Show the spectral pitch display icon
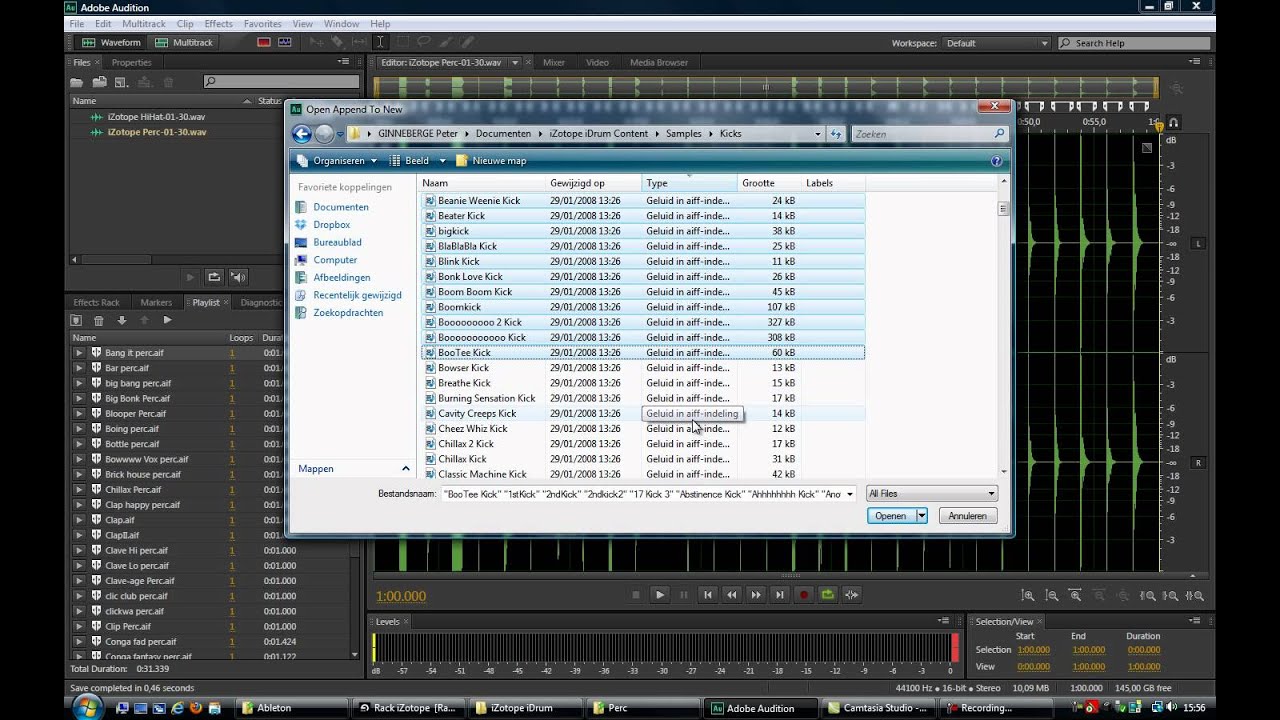 click(285, 42)
